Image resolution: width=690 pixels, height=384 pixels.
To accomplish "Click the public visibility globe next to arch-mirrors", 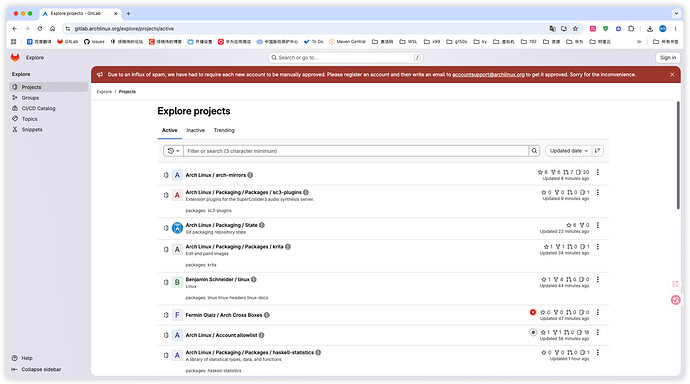I will click(250, 175).
